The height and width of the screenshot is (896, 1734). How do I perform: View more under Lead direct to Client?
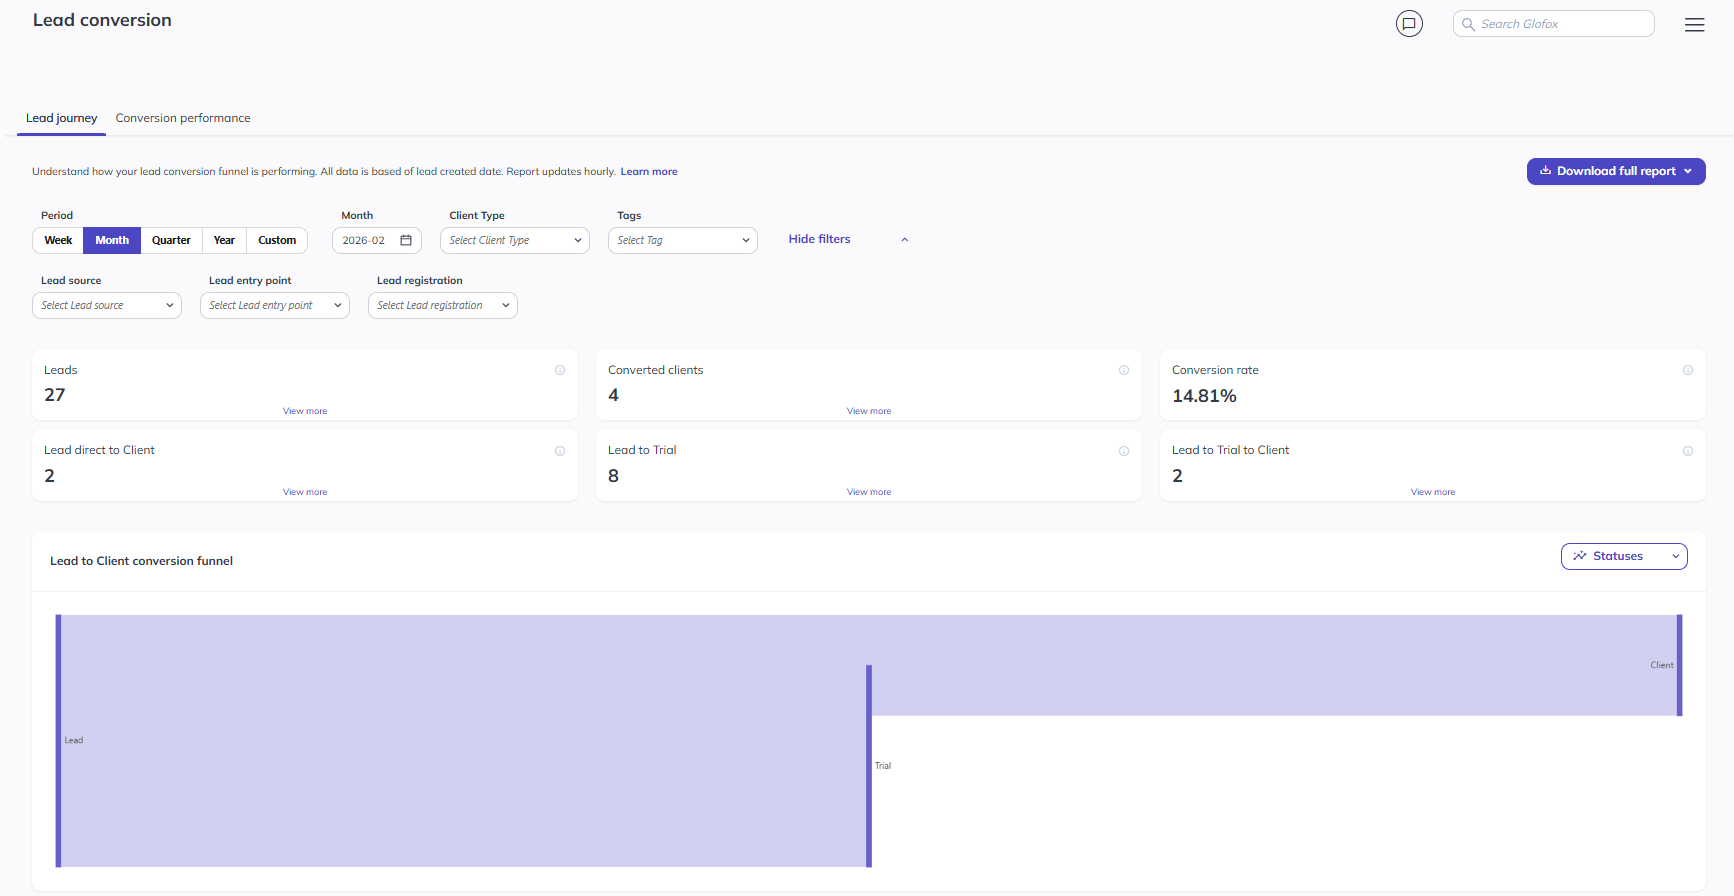pyautogui.click(x=305, y=492)
